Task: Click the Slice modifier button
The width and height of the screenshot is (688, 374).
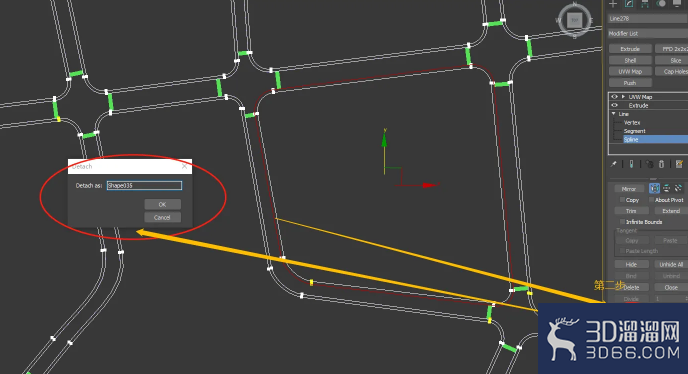Action: 671,60
